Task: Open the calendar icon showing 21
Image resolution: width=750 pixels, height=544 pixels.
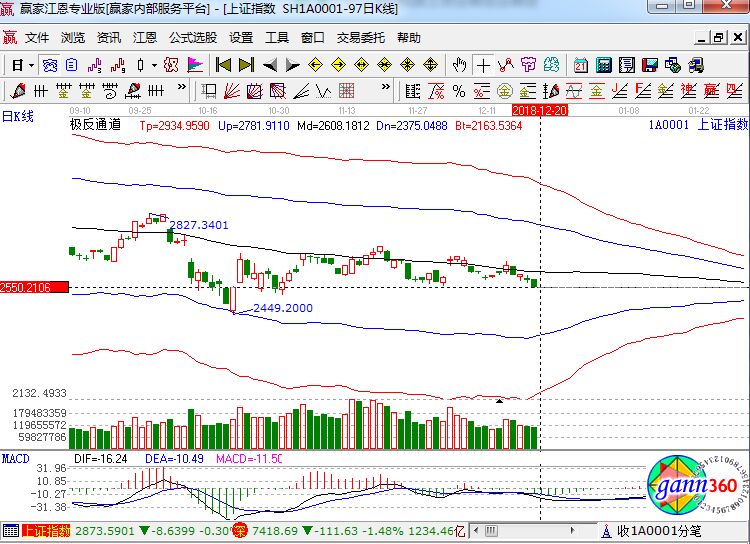Action: point(581,65)
